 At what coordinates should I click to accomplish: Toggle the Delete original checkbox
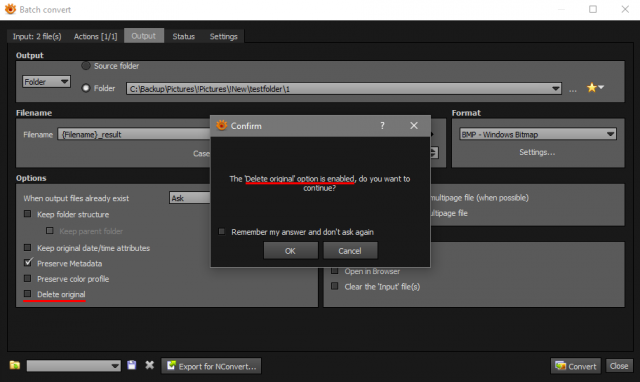tap(27, 294)
